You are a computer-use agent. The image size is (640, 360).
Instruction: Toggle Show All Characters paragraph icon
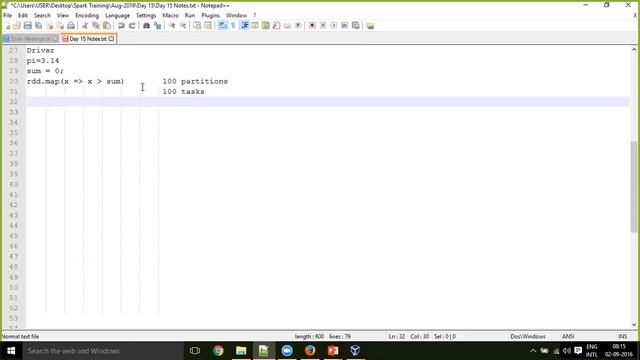click(x=233, y=26)
